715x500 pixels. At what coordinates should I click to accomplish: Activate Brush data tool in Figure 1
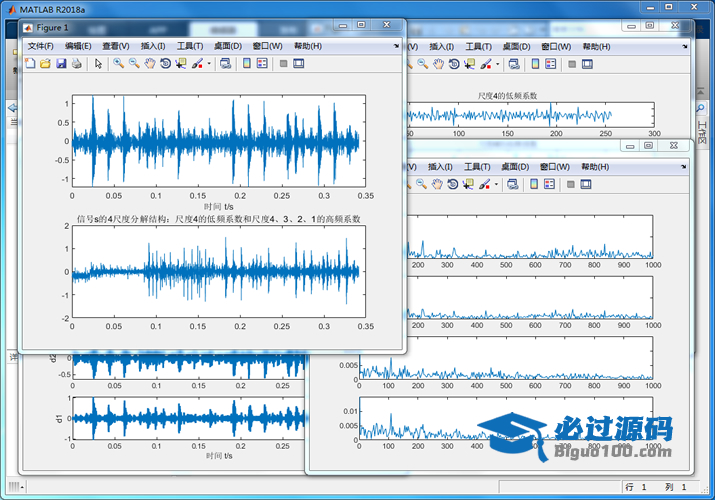(x=197, y=64)
